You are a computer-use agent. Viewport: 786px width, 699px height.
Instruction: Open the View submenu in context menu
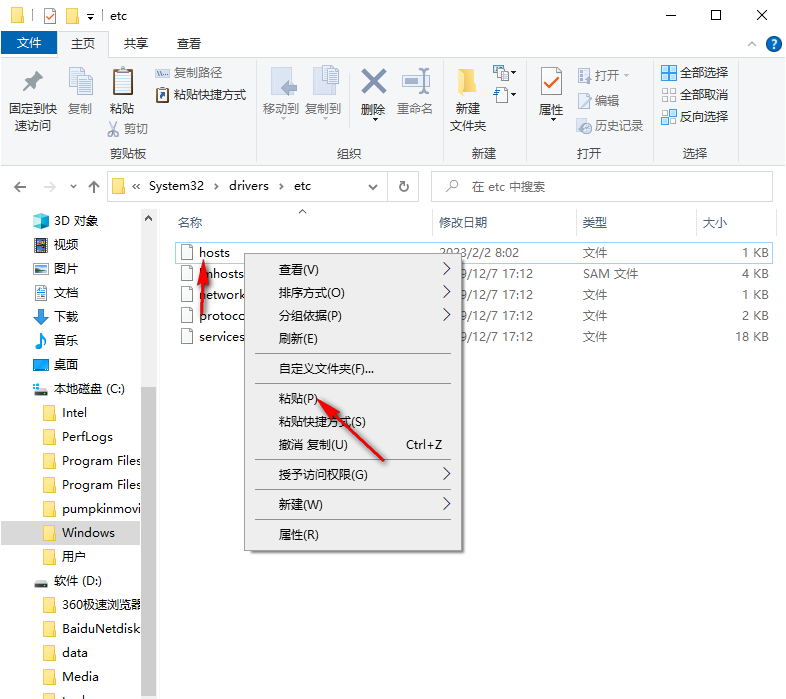tap(353, 270)
